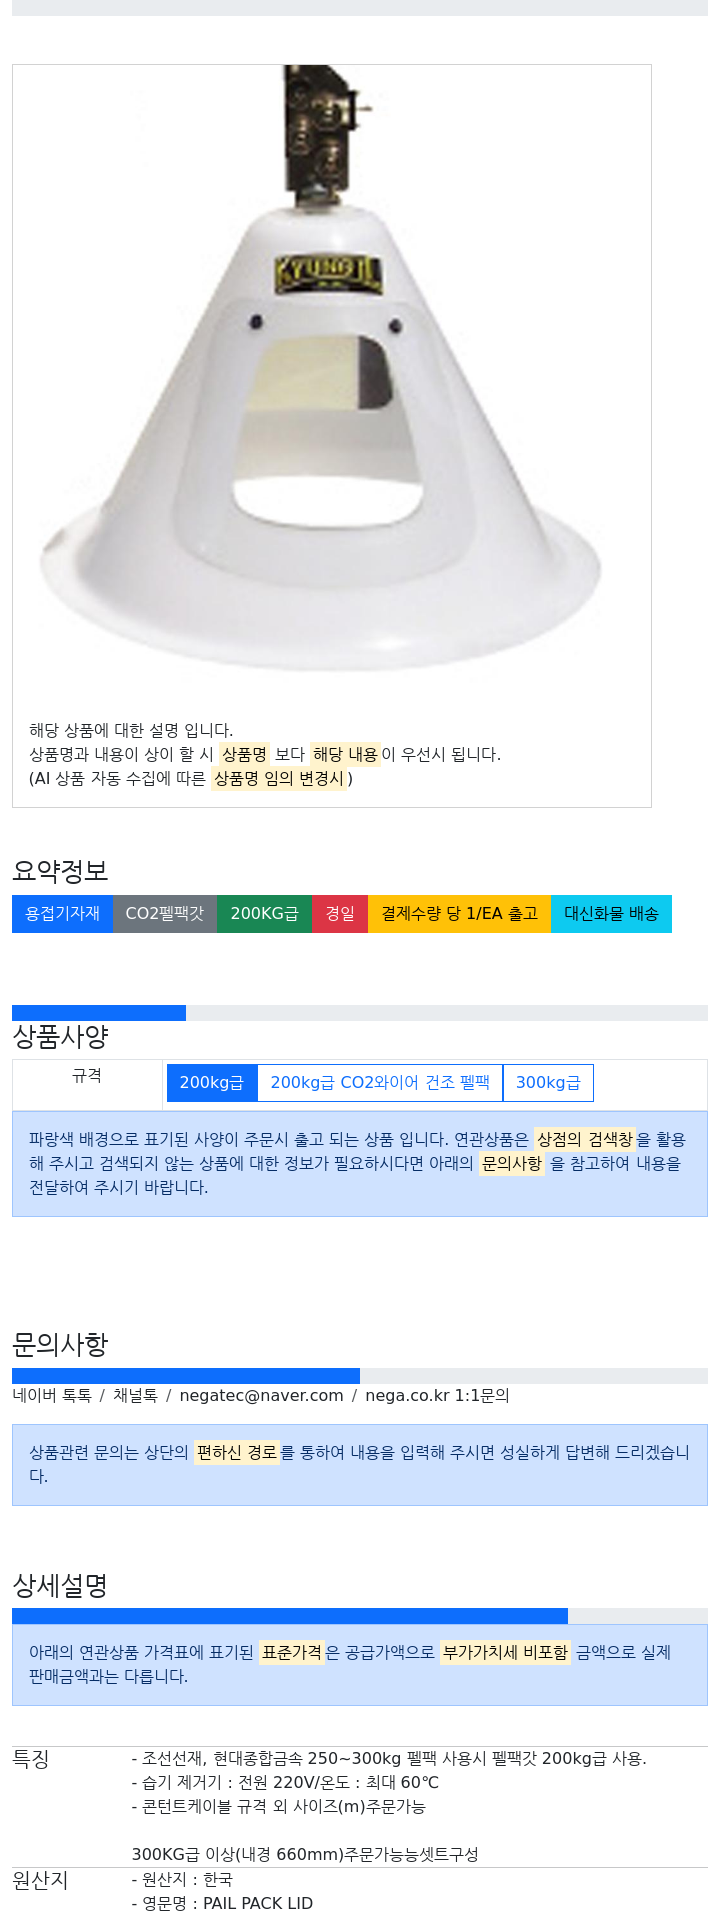Image resolution: width=720 pixels, height=1916 pixels.
Task: Choose the 300kg급 spec option
Action: coord(548,1083)
